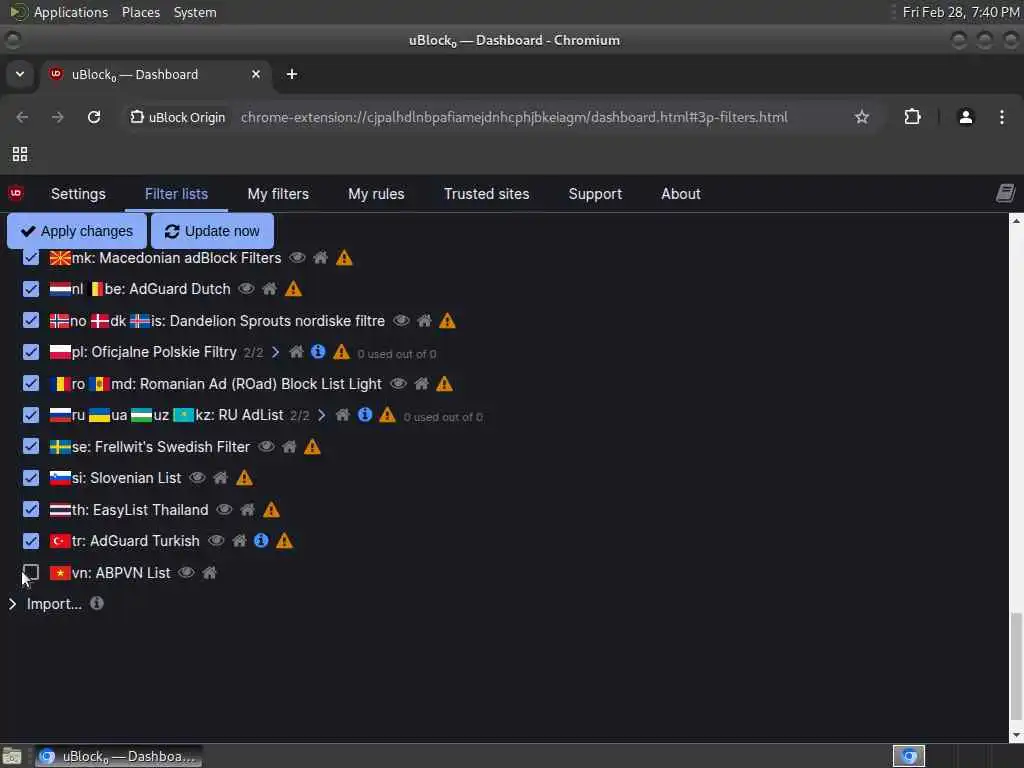Uncheck EasyList Thailand checkbox
Image resolution: width=1024 pixels, height=768 pixels.
tap(31, 509)
